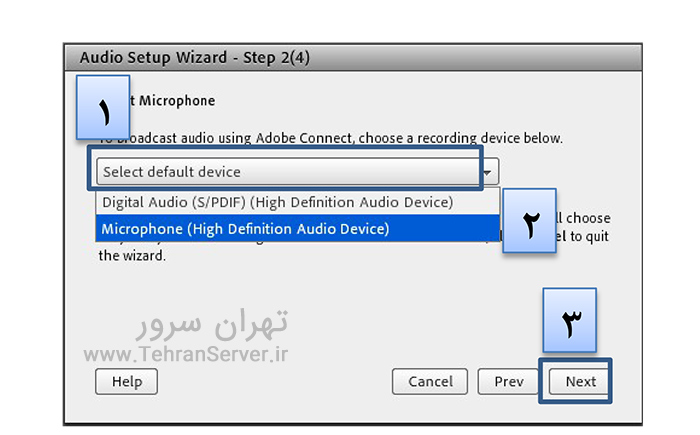The image size is (700, 435).
Task: Open Help for the audio wizard
Action: (x=127, y=381)
